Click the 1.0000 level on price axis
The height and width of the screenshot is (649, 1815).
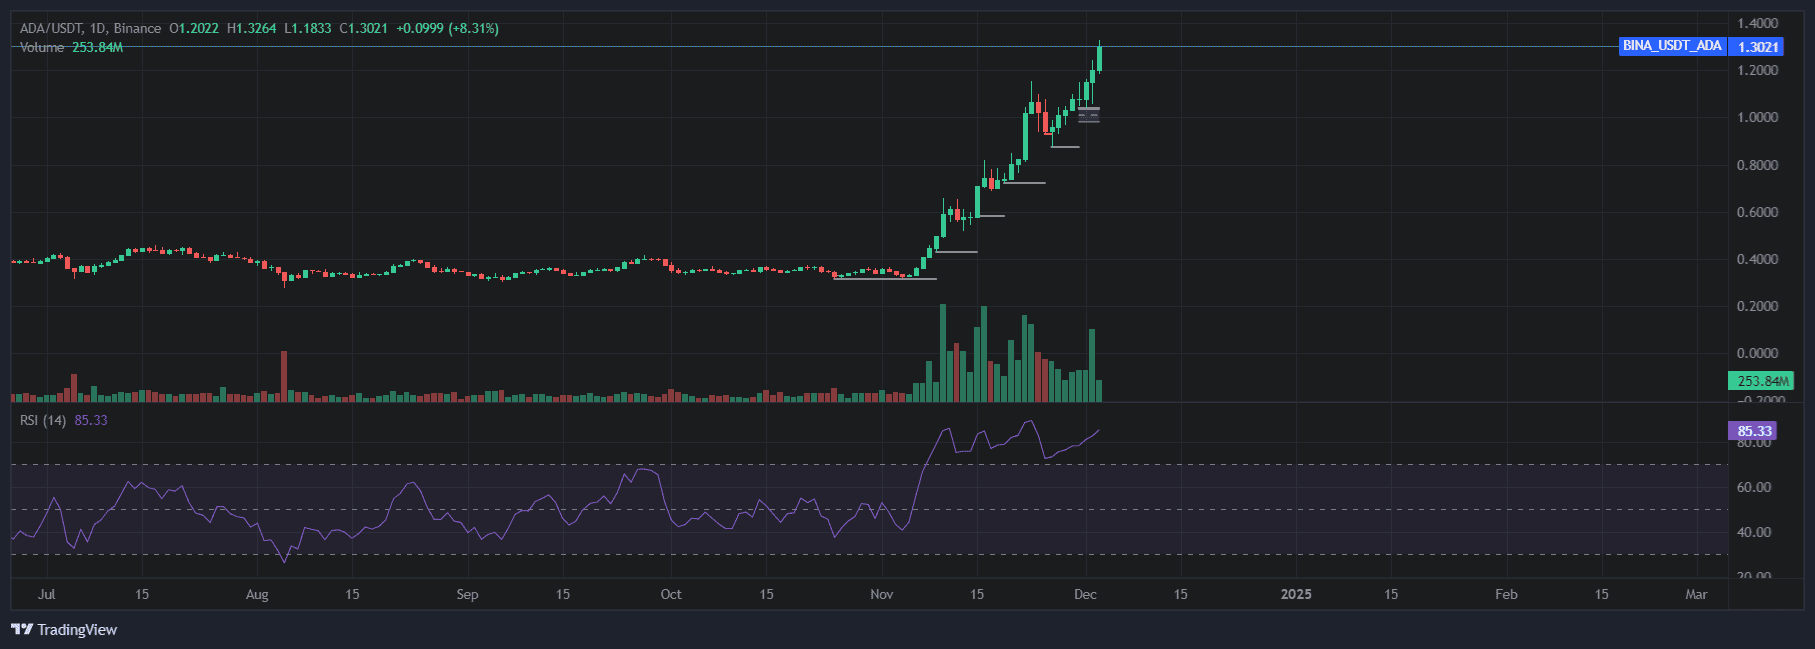(x=1757, y=117)
